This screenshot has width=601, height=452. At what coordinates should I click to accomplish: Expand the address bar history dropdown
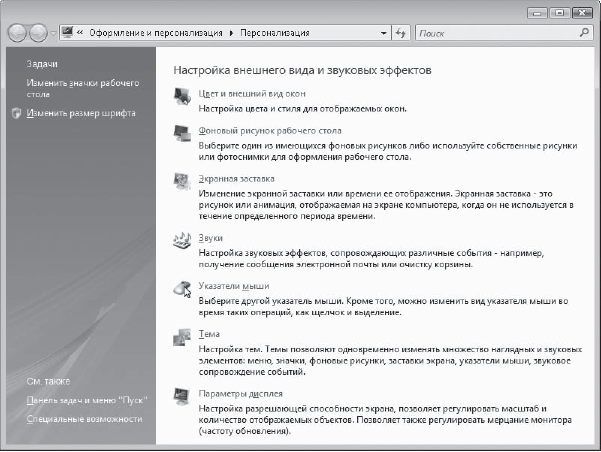(383, 33)
